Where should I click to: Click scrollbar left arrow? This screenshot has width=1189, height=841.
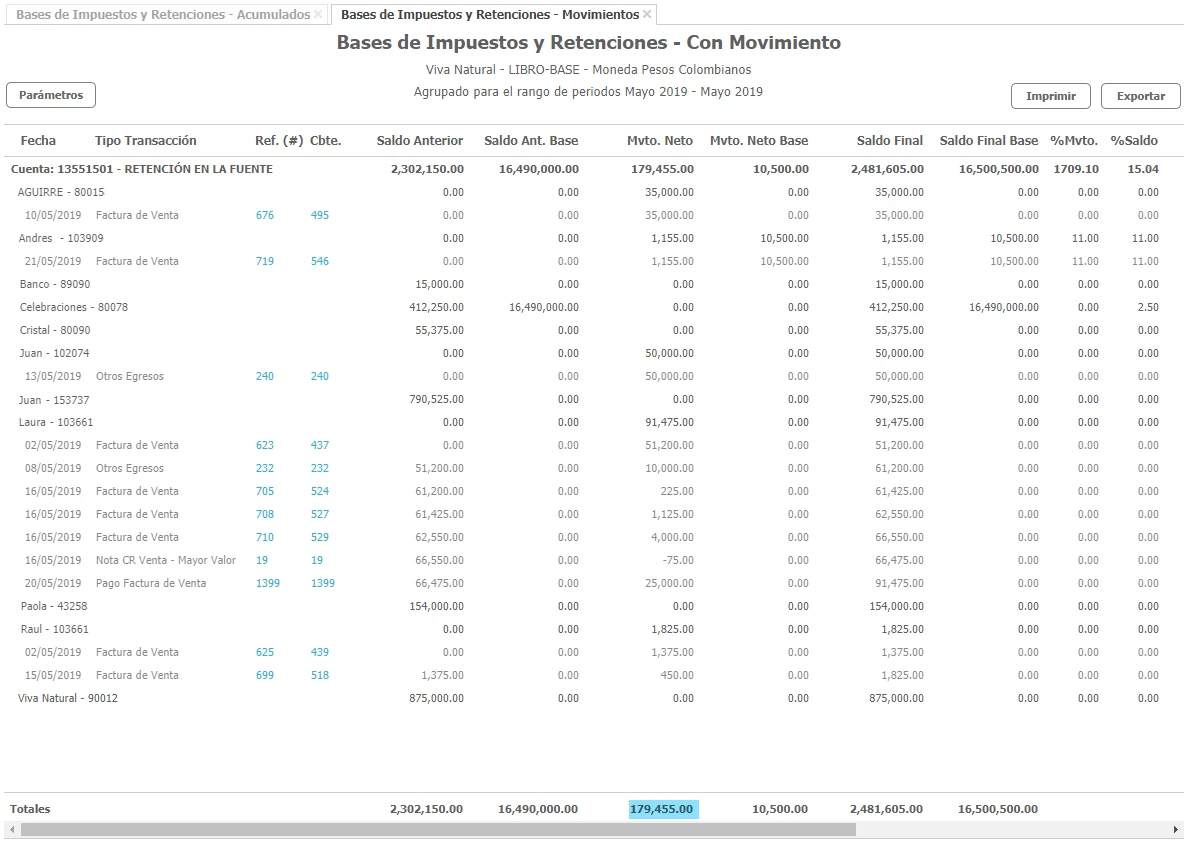(x=11, y=830)
